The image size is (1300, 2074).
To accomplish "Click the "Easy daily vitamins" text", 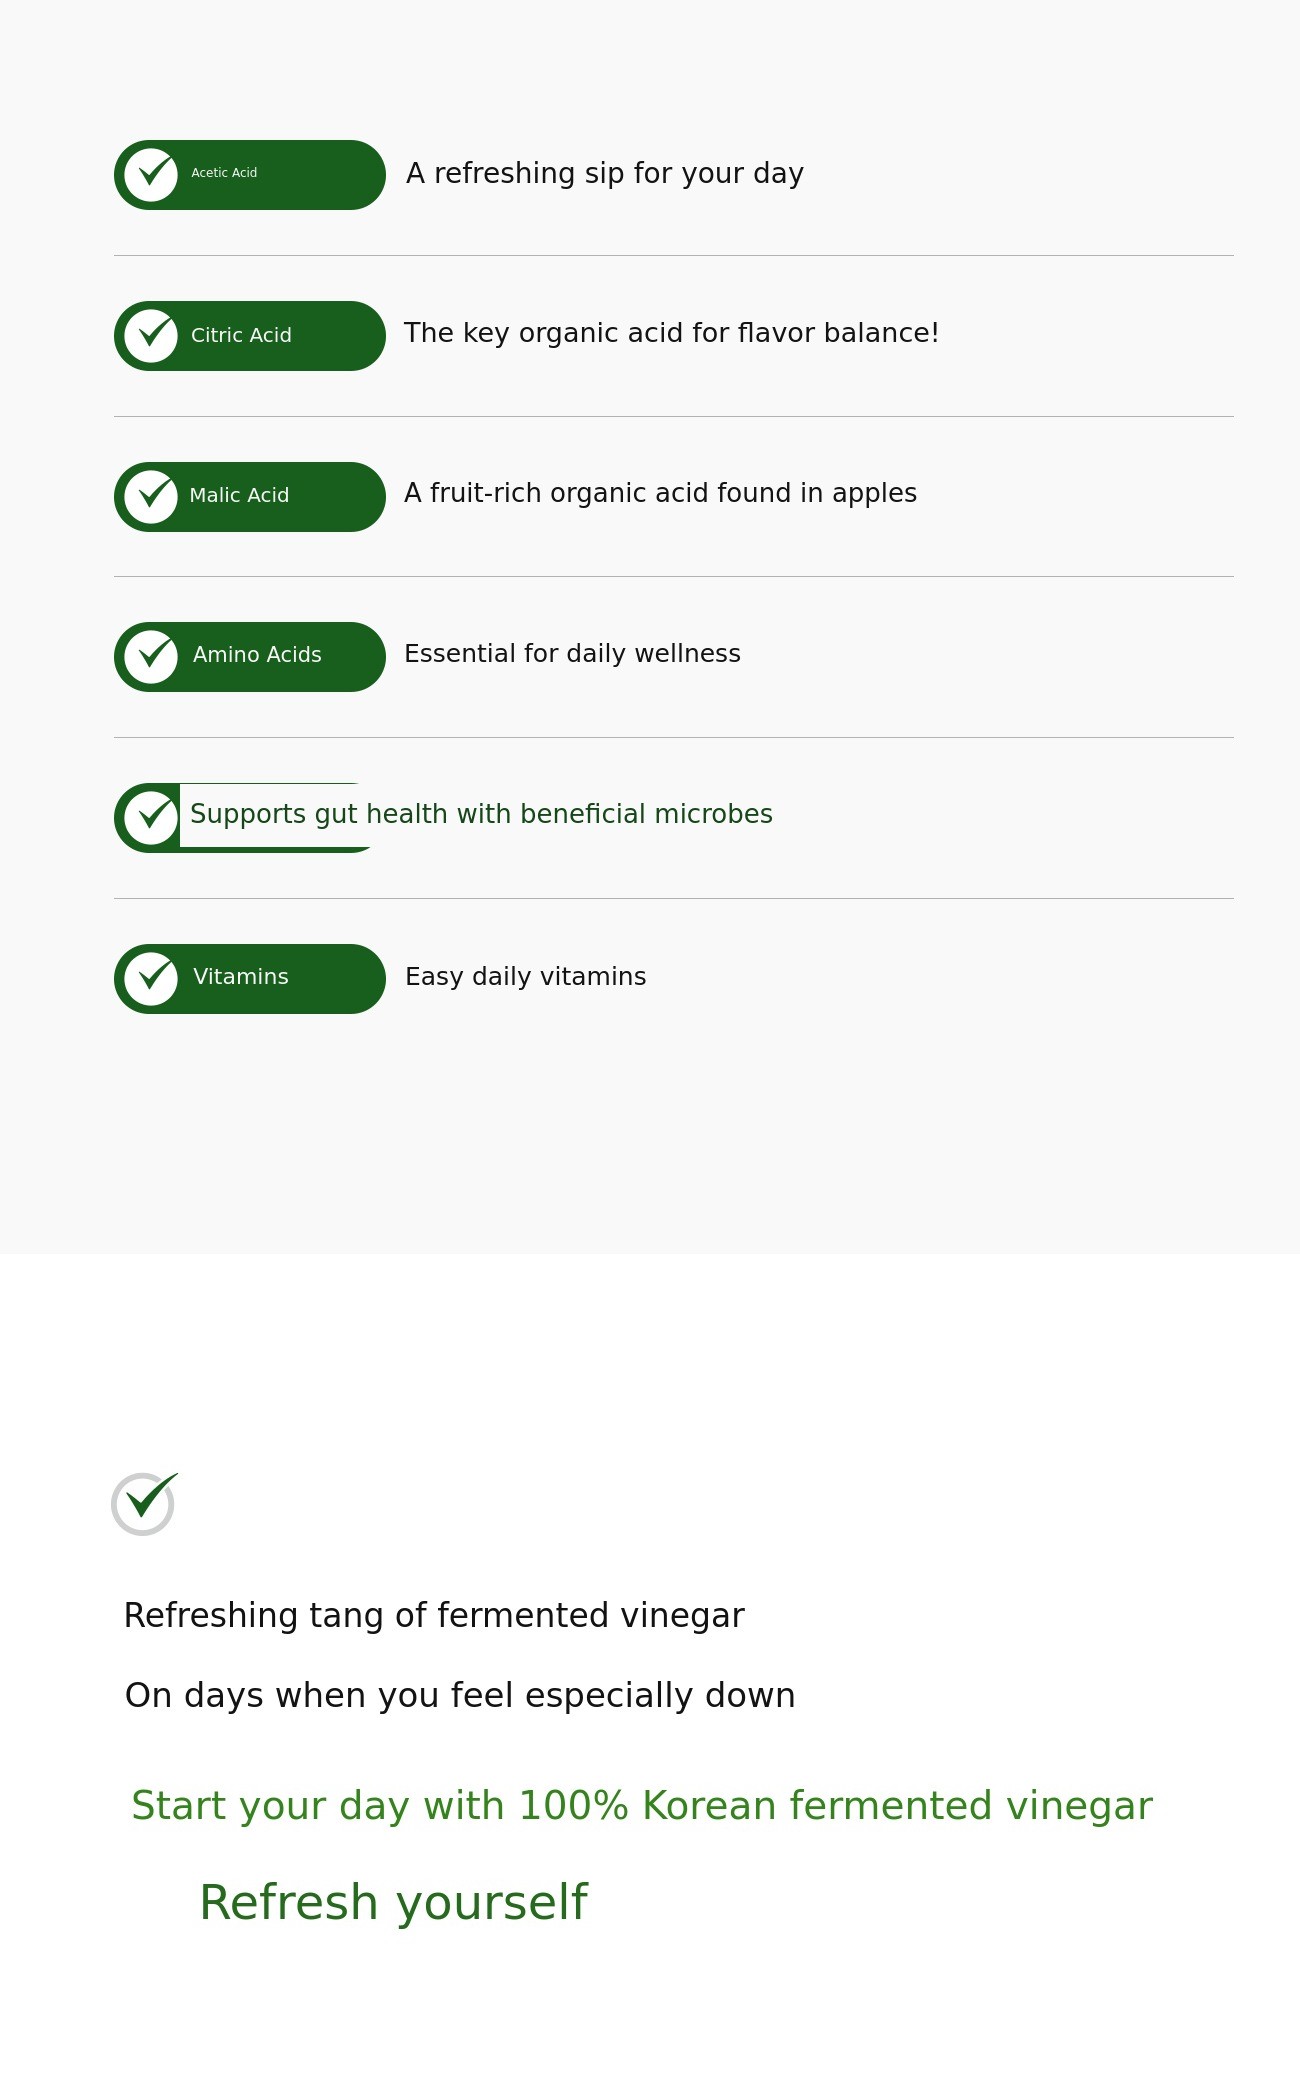I will coord(525,977).
